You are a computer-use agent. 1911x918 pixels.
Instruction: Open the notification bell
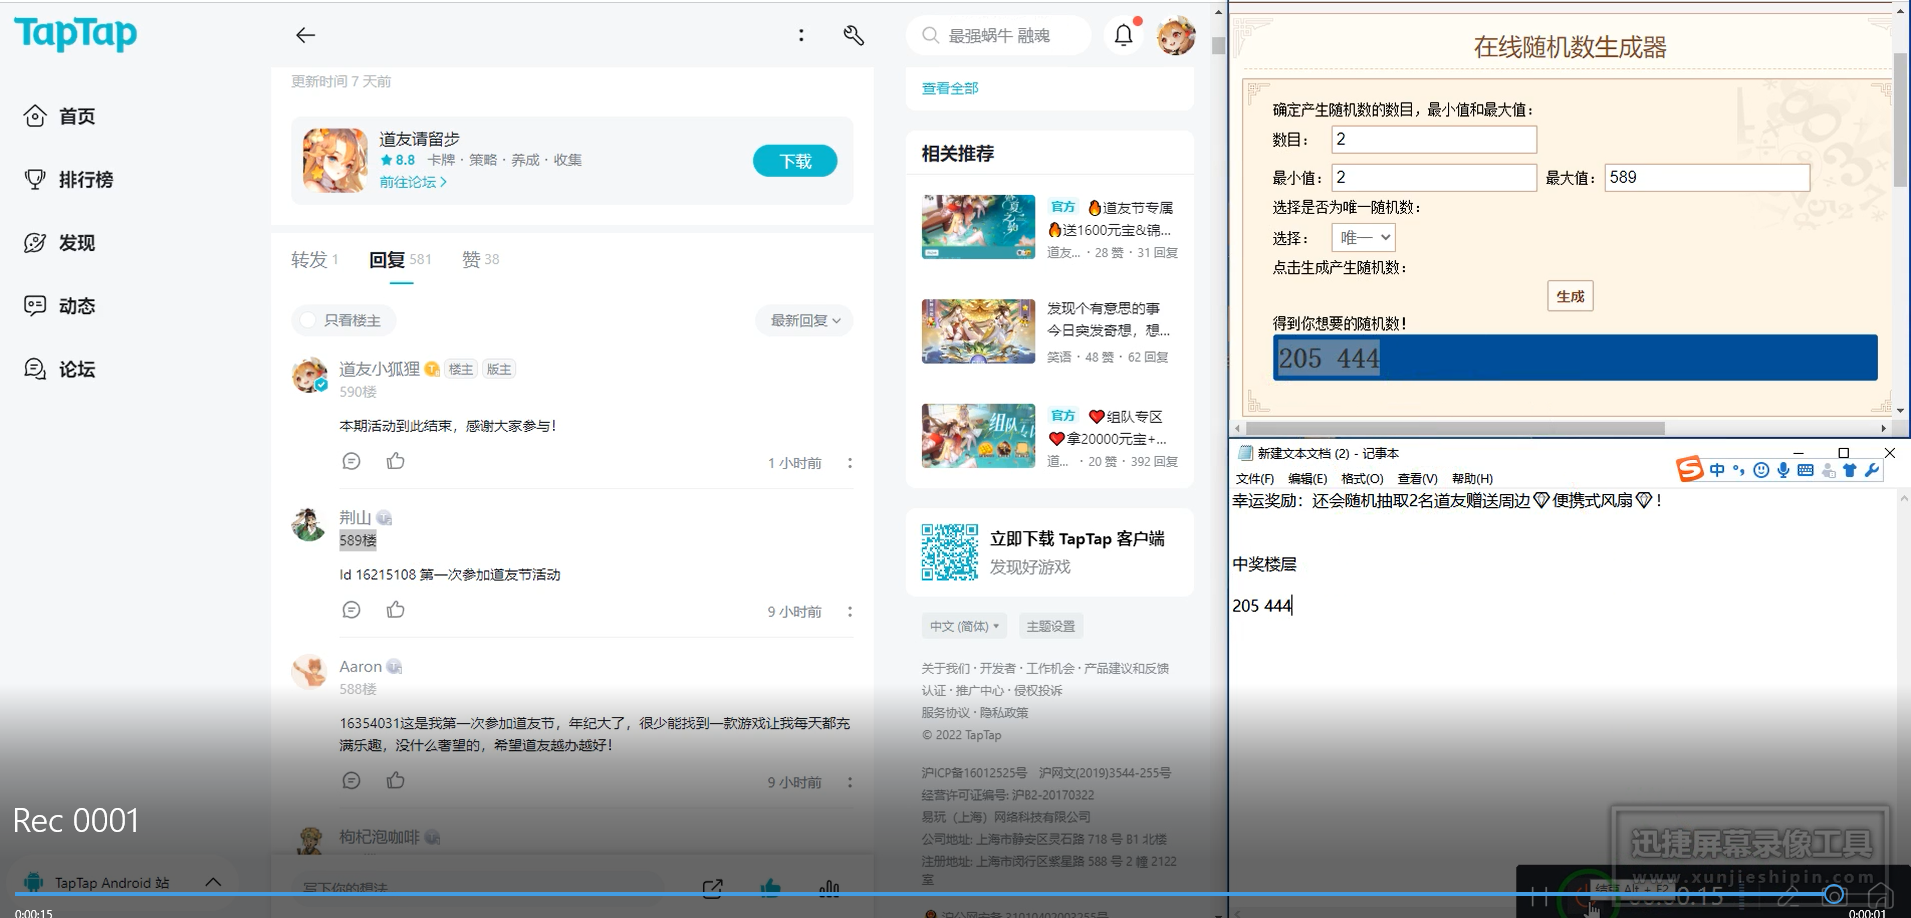click(1124, 36)
